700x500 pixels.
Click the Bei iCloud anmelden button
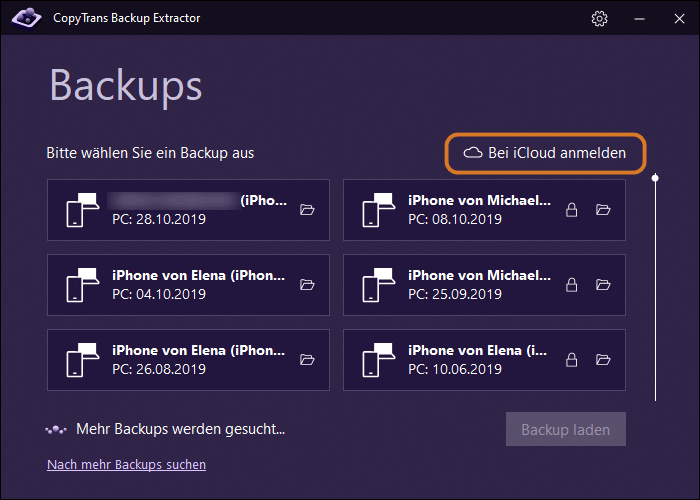click(545, 153)
